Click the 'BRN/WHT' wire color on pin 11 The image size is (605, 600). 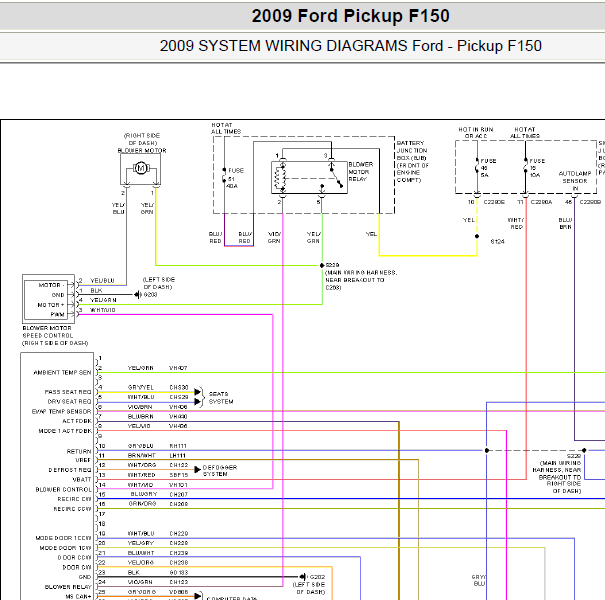[x=142, y=456]
